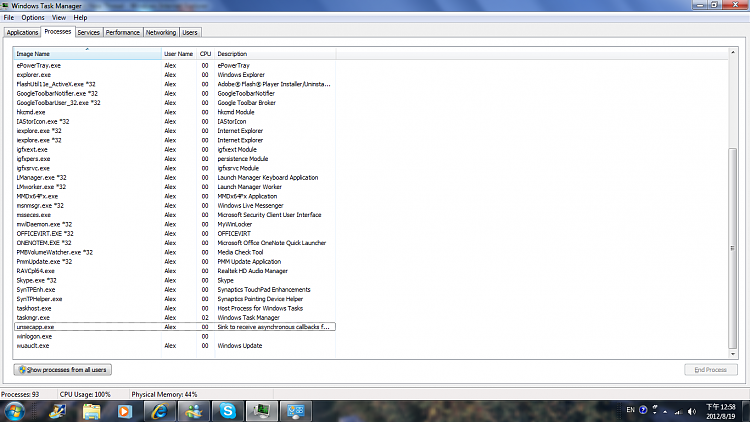The height and width of the screenshot is (422, 750).
Task: Click the scrollbar down arrow
Action: tap(733, 354)
